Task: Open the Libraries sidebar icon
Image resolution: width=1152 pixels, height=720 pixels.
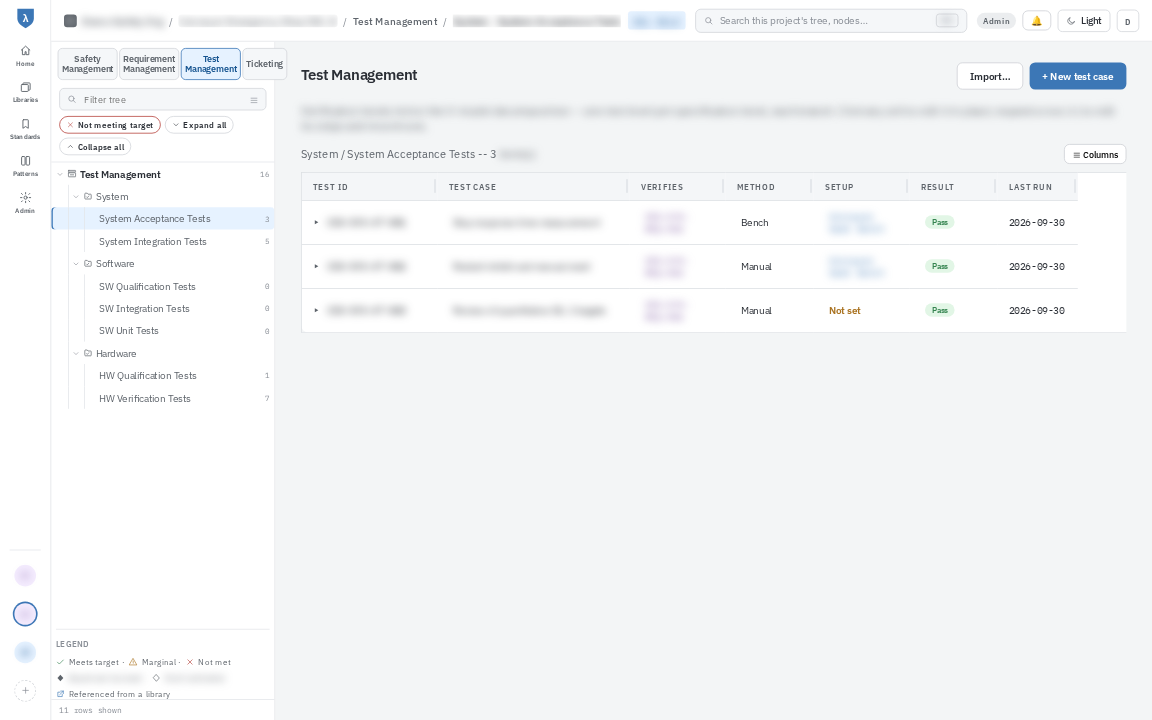Action: 25,92
